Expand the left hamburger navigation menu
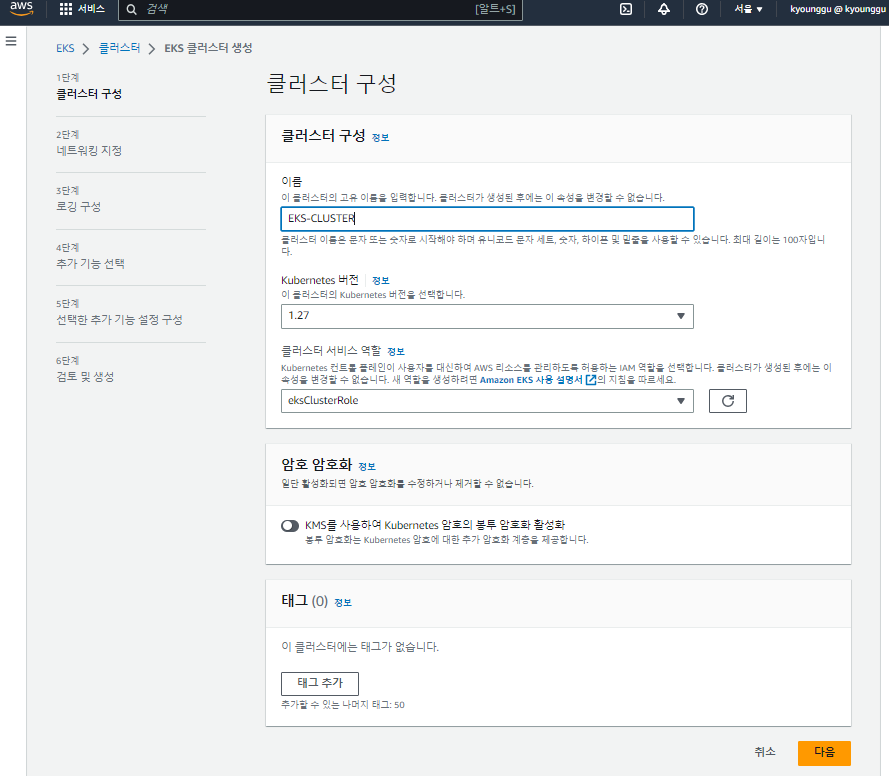Image resolution: width=889 pixels, height=776 pixels. [x=11, y=41]
